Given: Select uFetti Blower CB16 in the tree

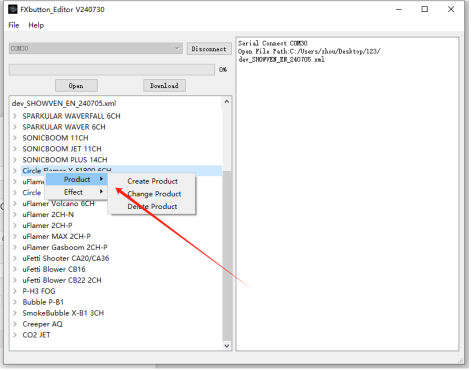Looking at the screenshot, I should tap(54, 269).
